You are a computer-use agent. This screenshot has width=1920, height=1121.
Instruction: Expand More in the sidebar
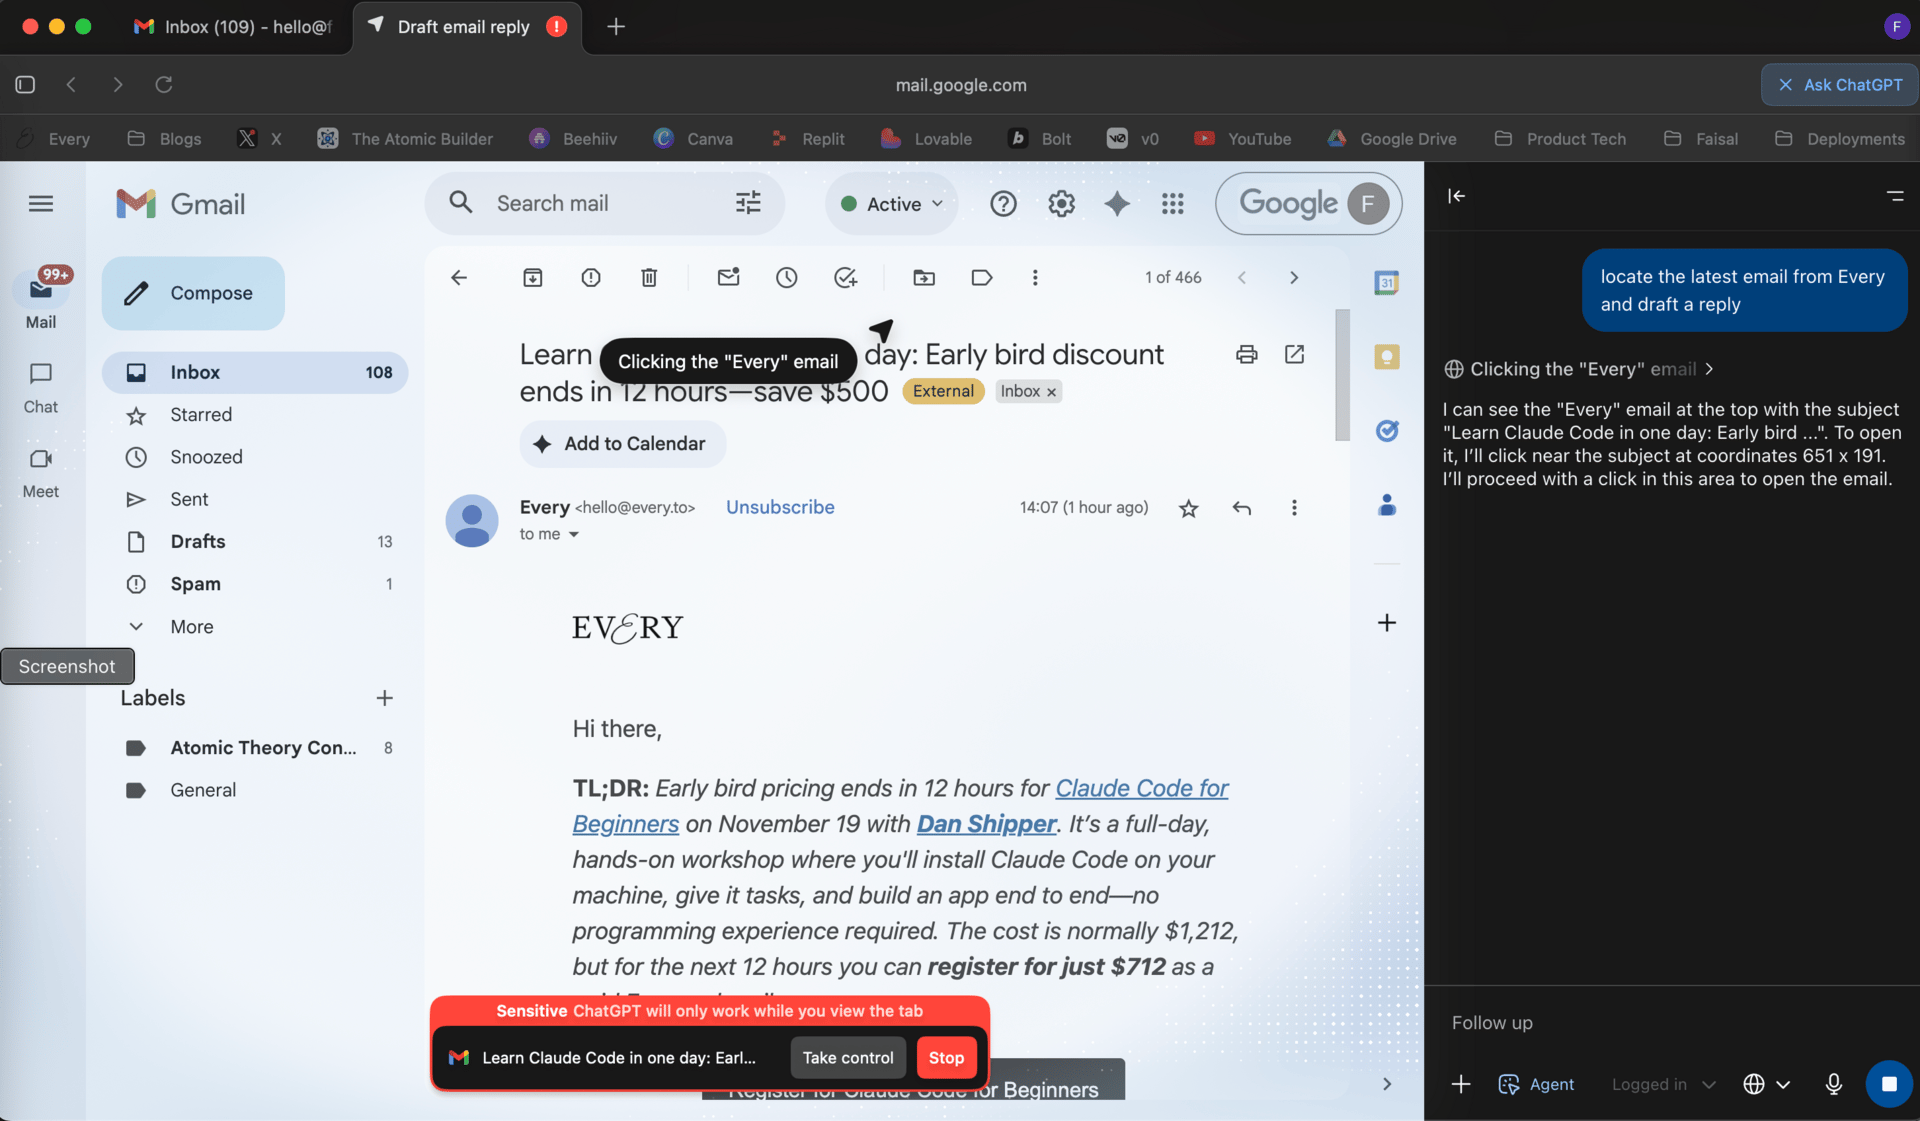point(191,627)
